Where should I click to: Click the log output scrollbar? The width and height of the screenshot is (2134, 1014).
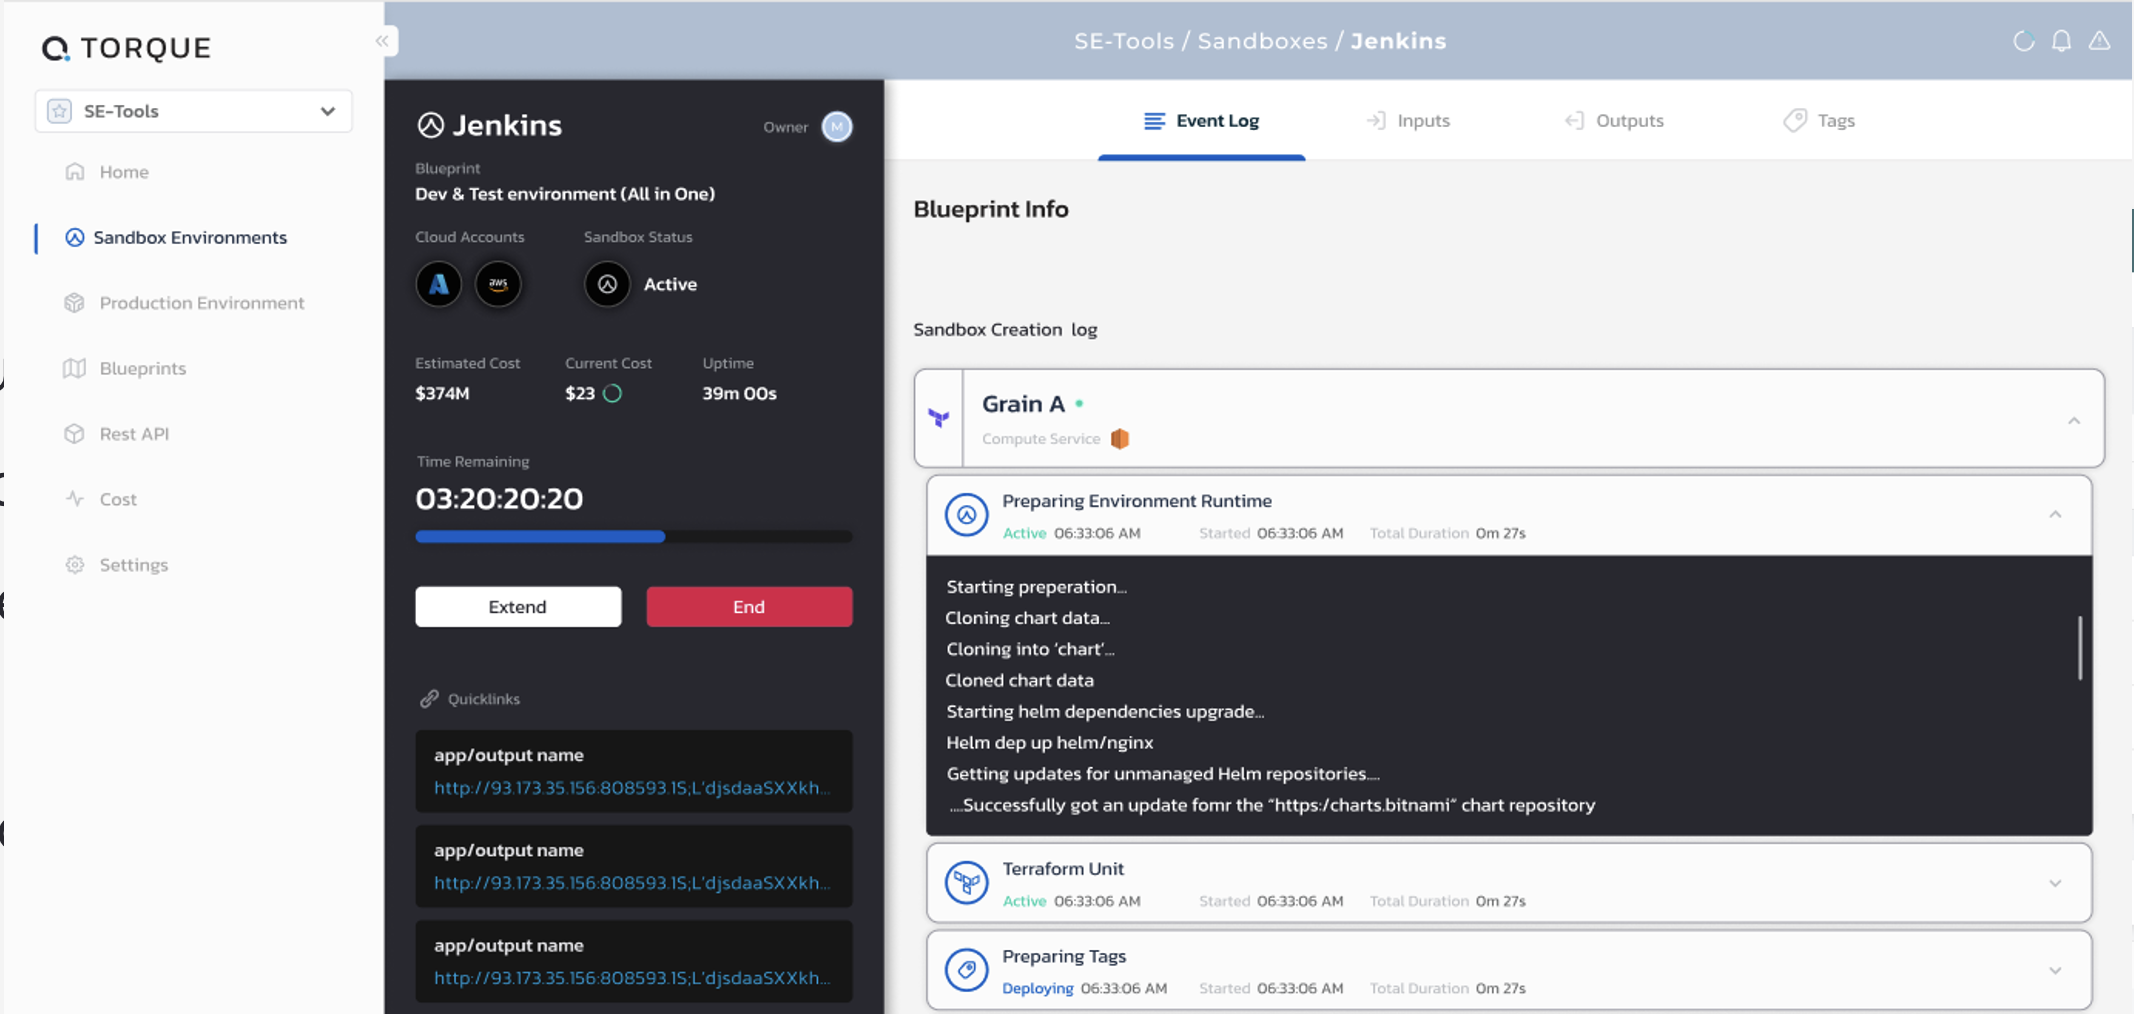pos(2080,648)
